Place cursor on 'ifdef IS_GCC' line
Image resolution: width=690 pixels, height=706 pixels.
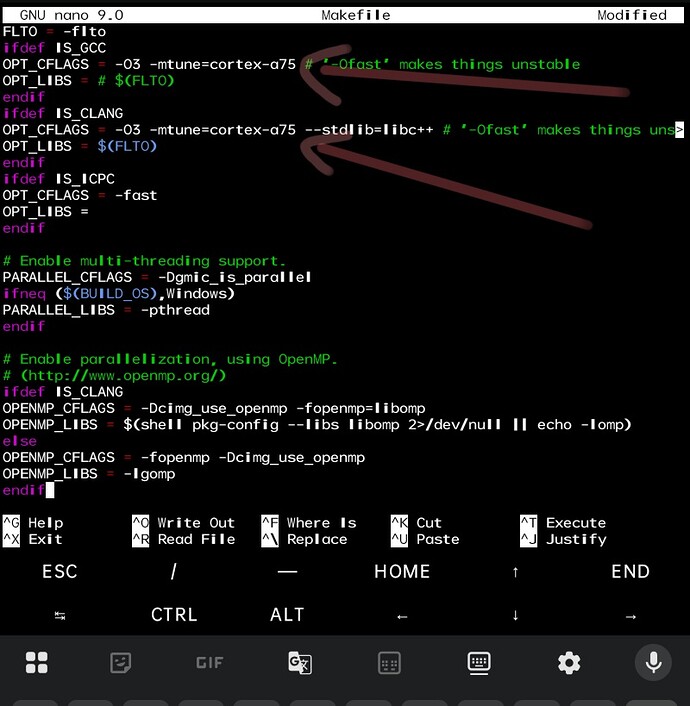click(54, 48)
